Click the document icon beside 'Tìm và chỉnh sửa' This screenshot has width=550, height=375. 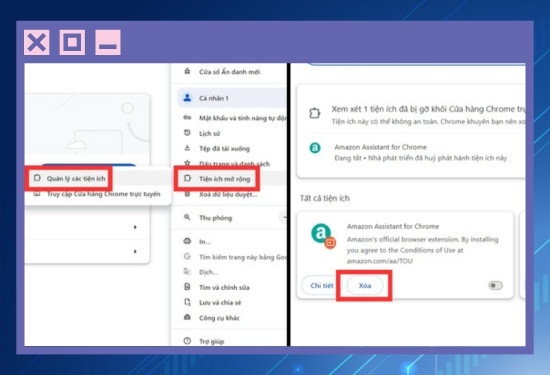click(x=187, y=287)
